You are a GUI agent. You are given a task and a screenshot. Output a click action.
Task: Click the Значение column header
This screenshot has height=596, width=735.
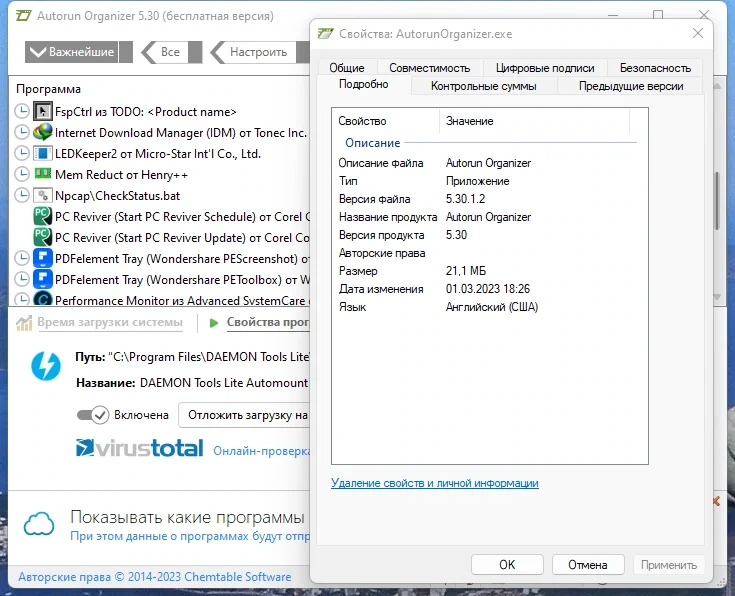(534, 121)
